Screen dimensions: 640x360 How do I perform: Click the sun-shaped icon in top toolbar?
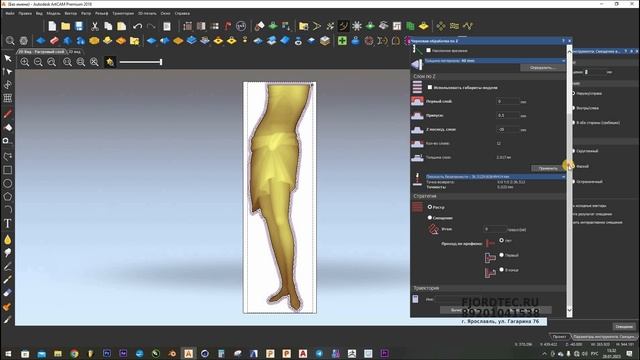tap(357, 26)
